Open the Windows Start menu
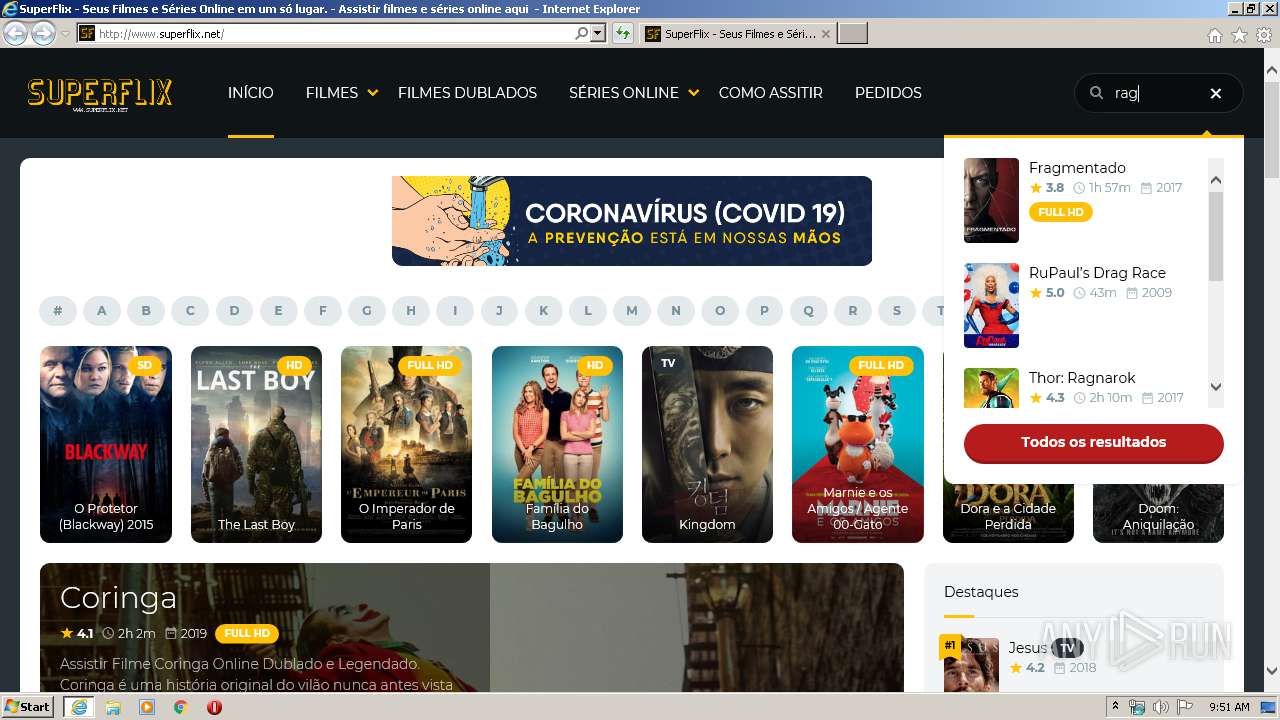Image resolution: width=1280 pixels, height=720 pixels. coord(28,706)
